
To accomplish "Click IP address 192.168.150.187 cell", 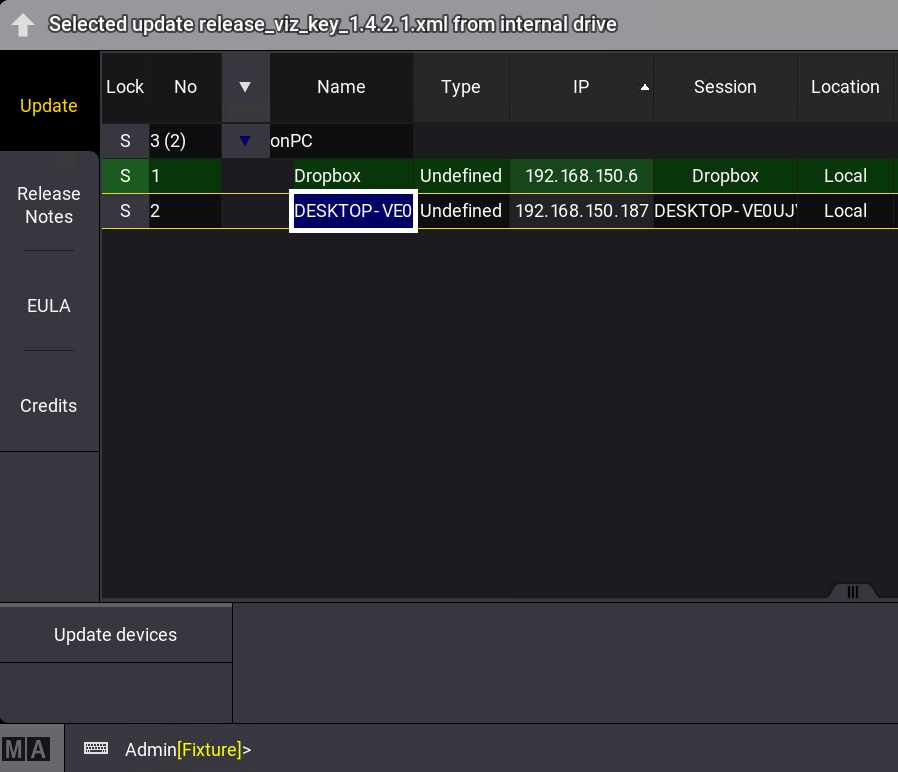I will coord(581,211).
